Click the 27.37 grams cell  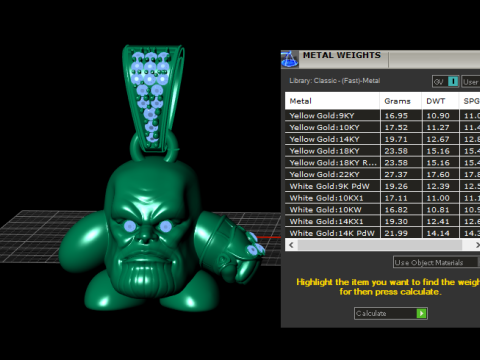[x=401, y=174]
